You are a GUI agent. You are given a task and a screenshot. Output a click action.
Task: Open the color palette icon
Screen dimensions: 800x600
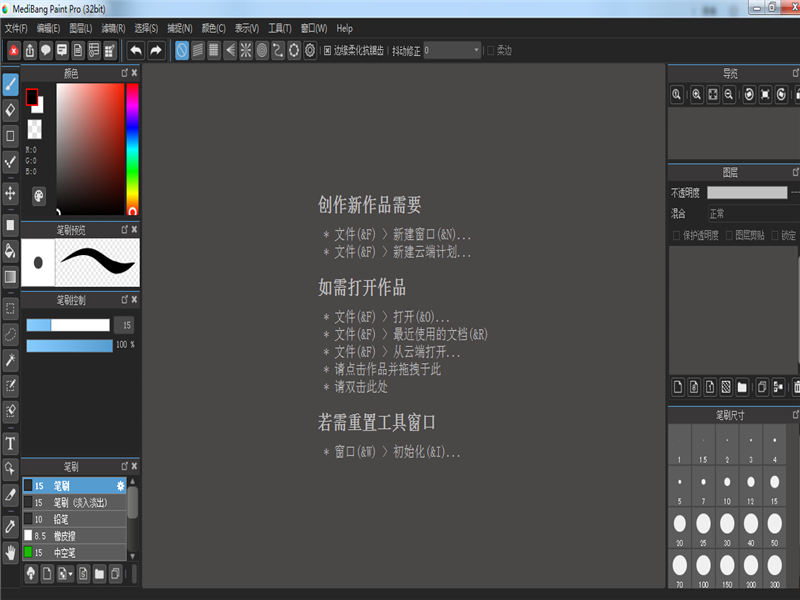[x=39, y=196]
